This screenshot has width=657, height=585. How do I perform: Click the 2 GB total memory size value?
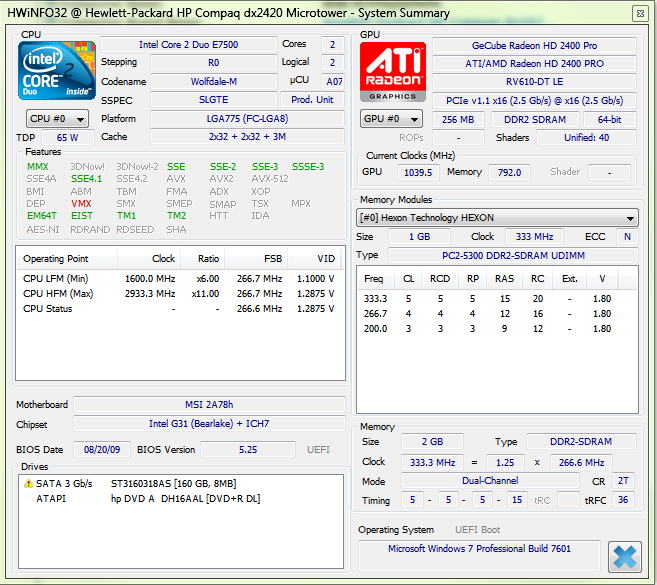(x=432, y=442)
